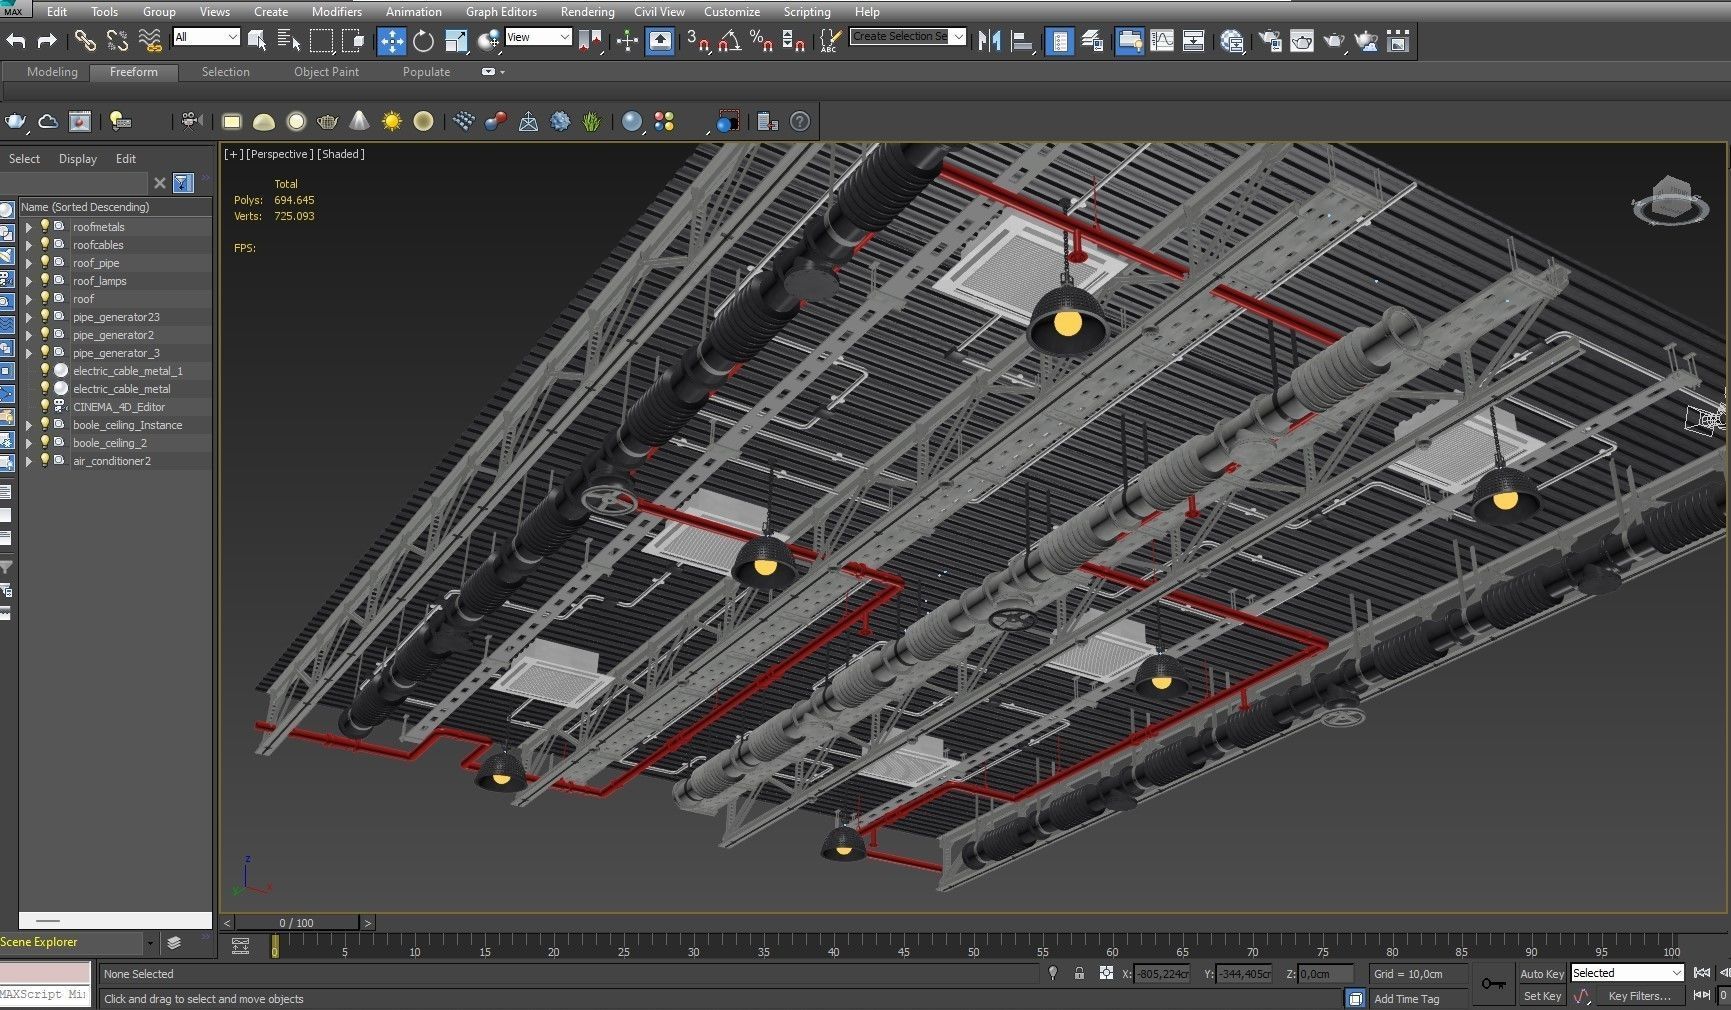Viewport: 1731px width, 1010px height.
Task: Click the ViewCube in the viewport
Action: coord(1671,199)
